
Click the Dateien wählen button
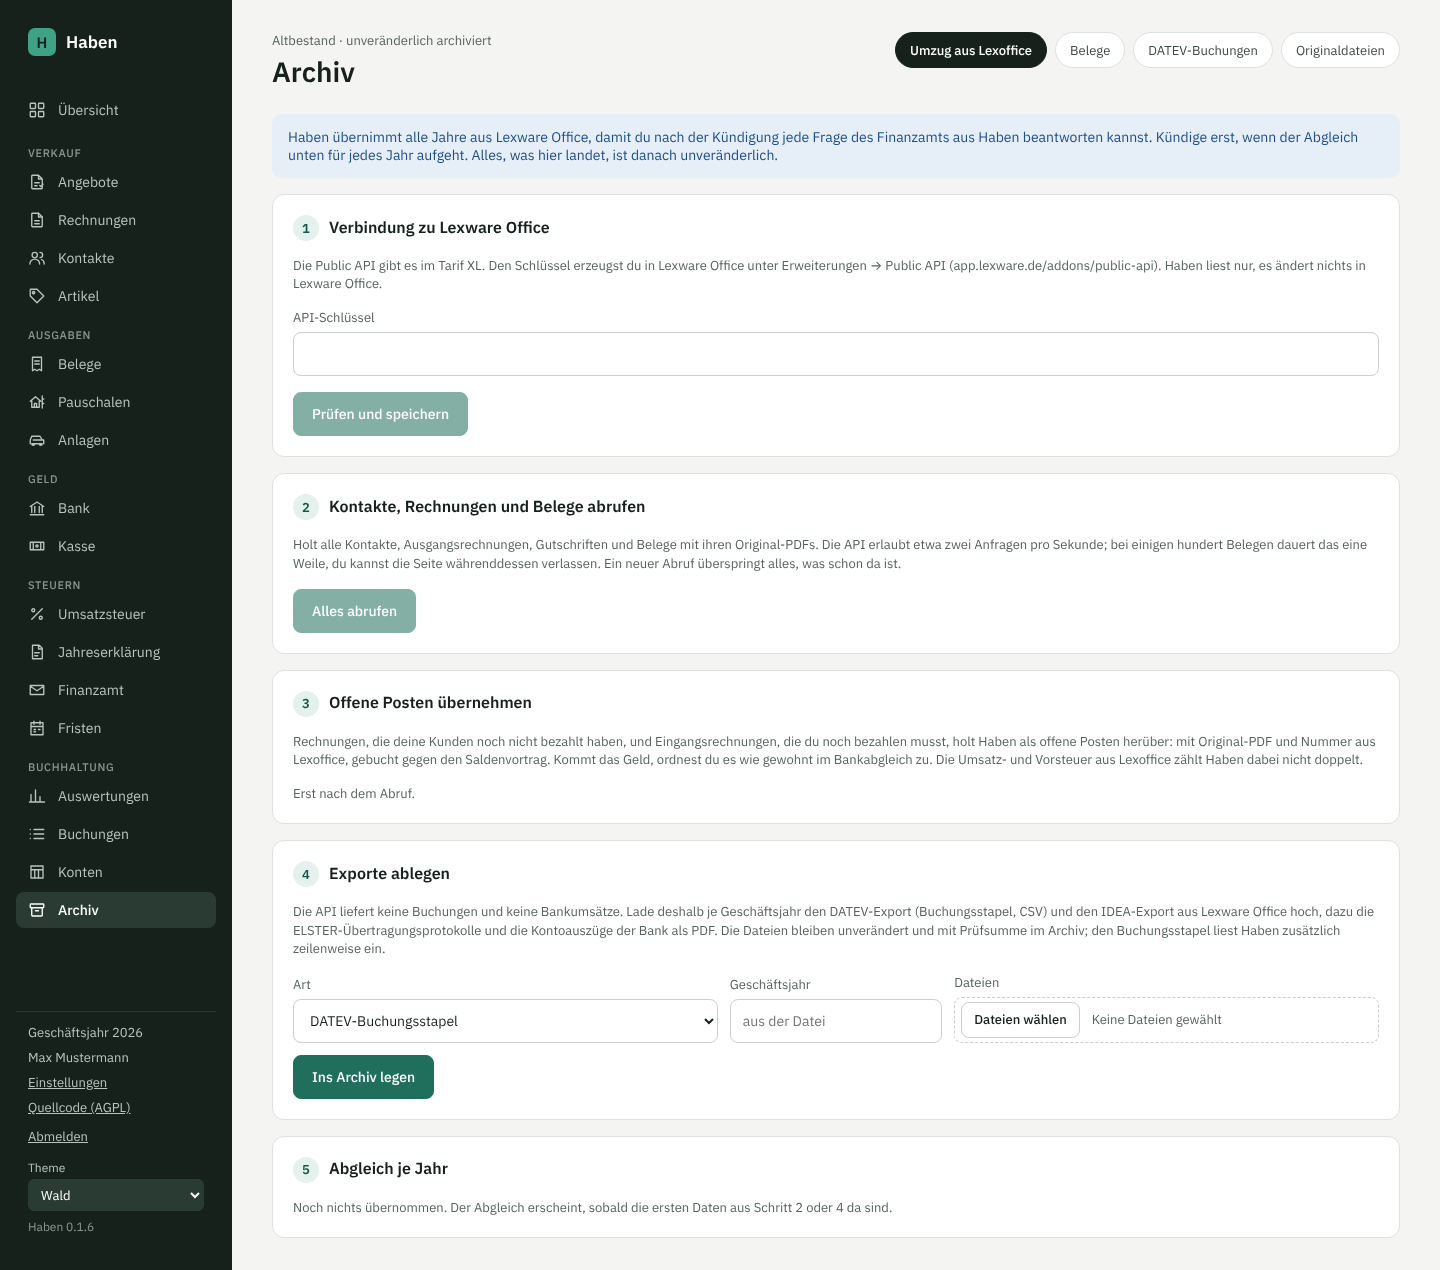1020,1020
